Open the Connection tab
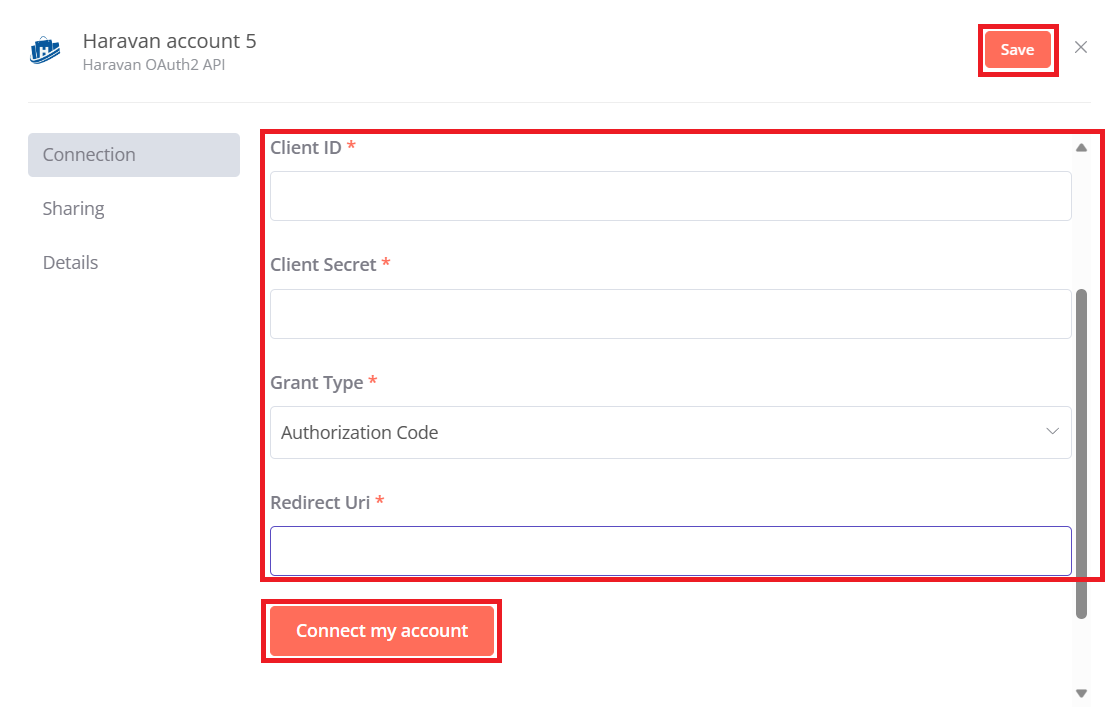1117x728 pixels. tap(134, 155)
